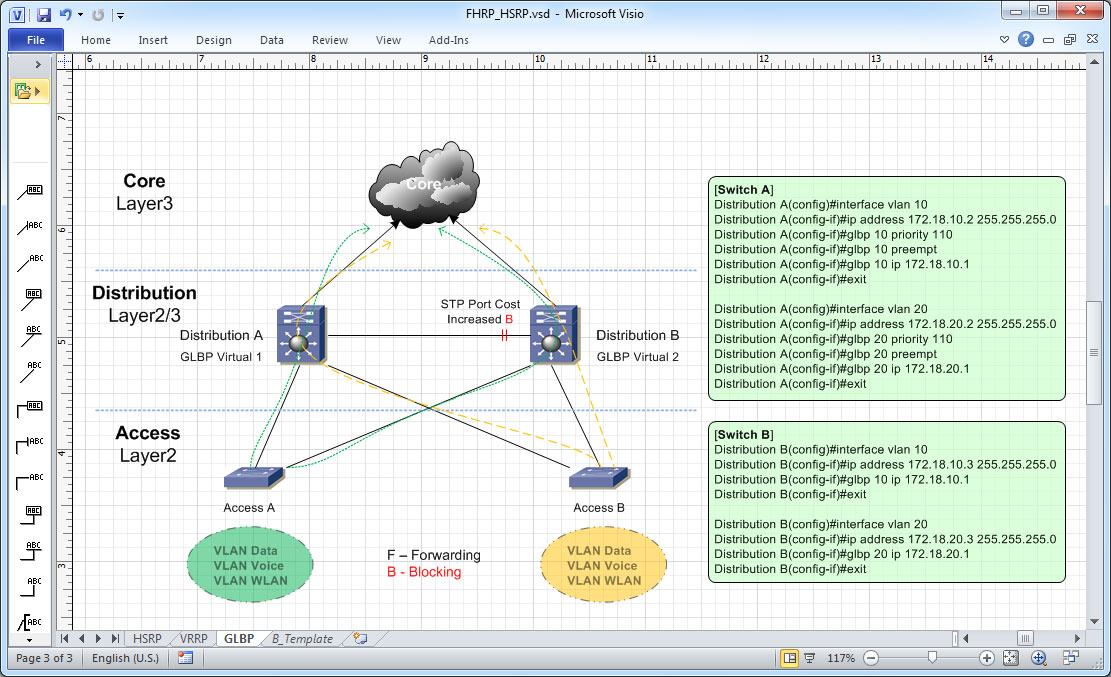Open the Redo dropdown arrow
The image size is (1111, 677).
pyautogui.click(x=79, y=14)
